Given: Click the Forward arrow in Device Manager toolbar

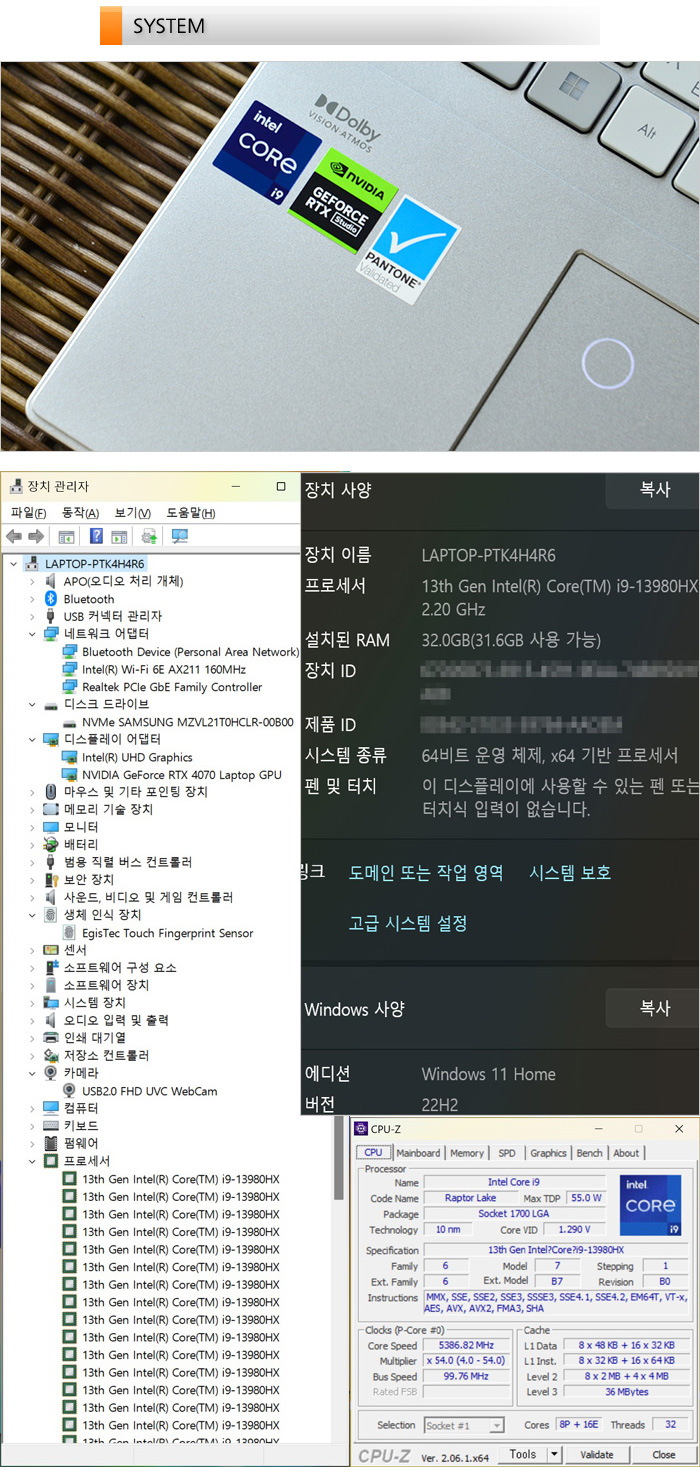Looking at the screenshot, I should pyautogui.click(x=36, y=536).
